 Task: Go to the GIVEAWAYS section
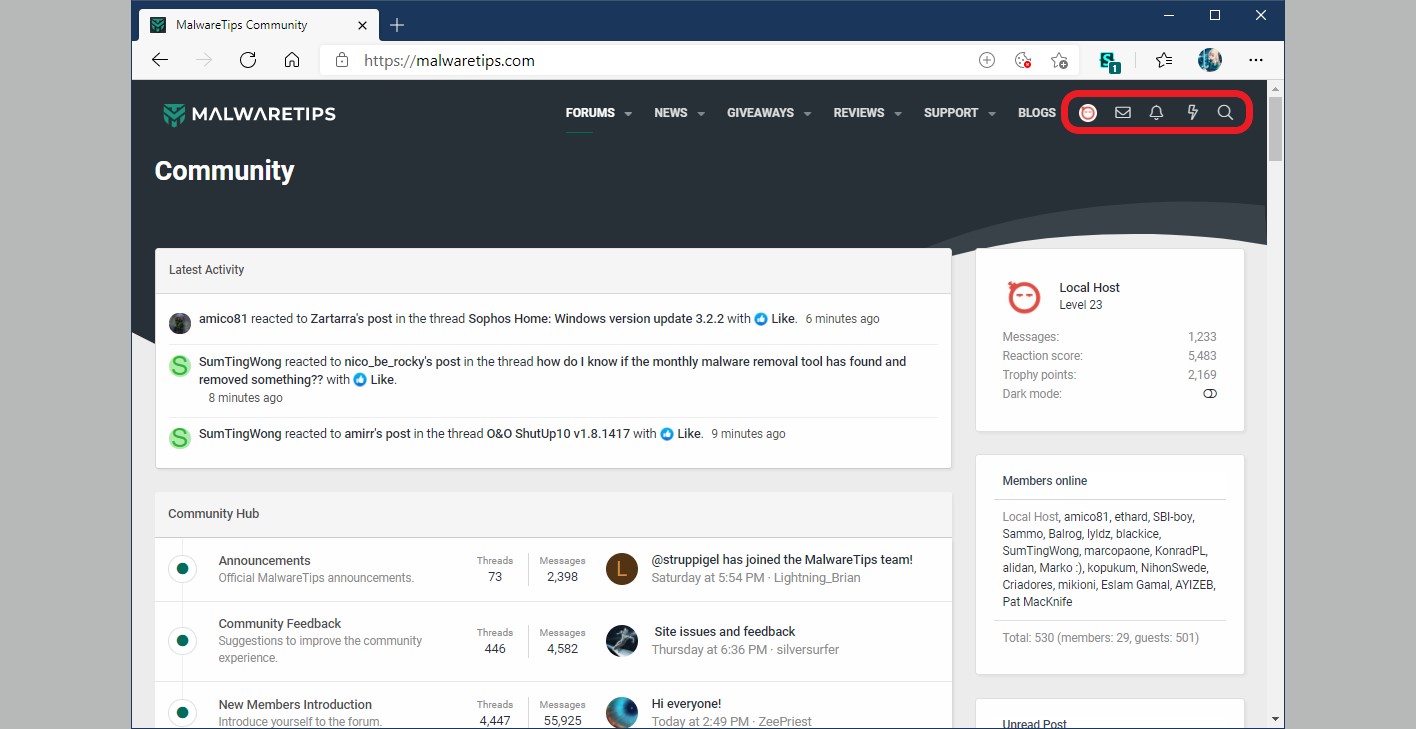point(760,113)
